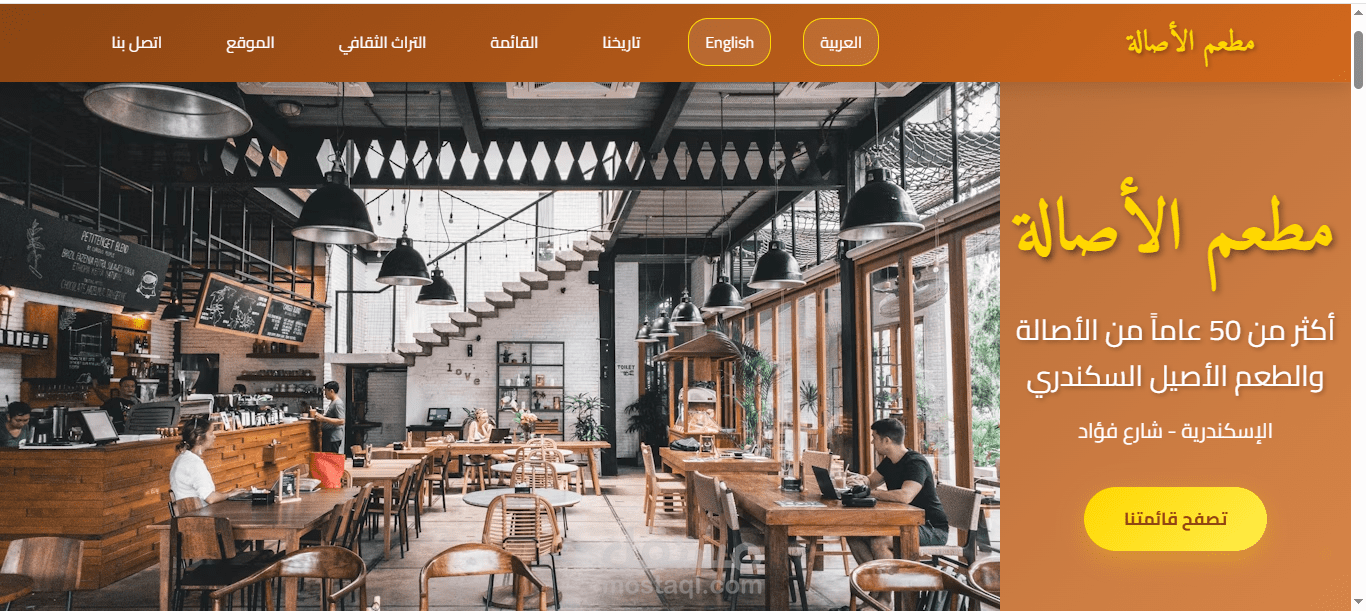The width and height of the screenshot is (1366, 611).
Task: Open the اتصل بنا contact link
Action: click(136, 43)
